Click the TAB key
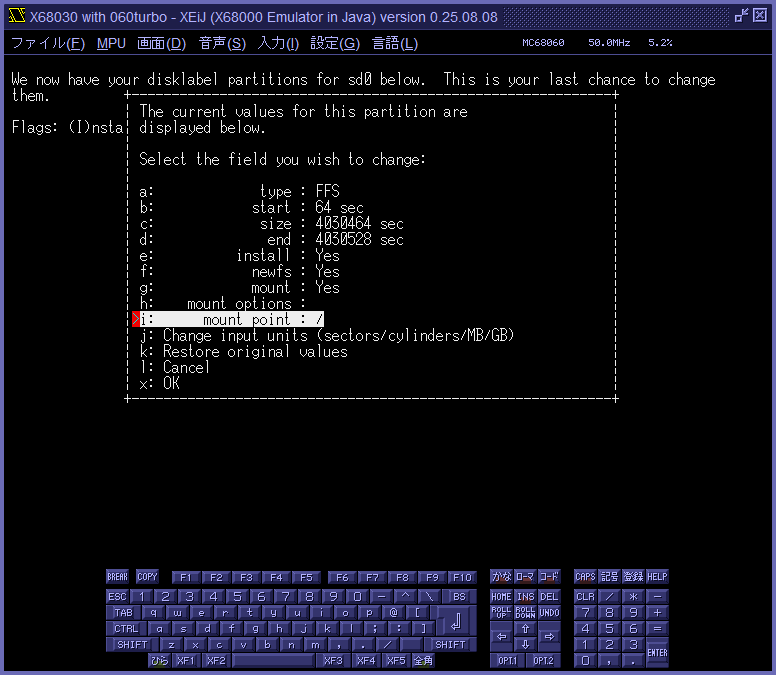776x675 pixels. tap(124, 613)
